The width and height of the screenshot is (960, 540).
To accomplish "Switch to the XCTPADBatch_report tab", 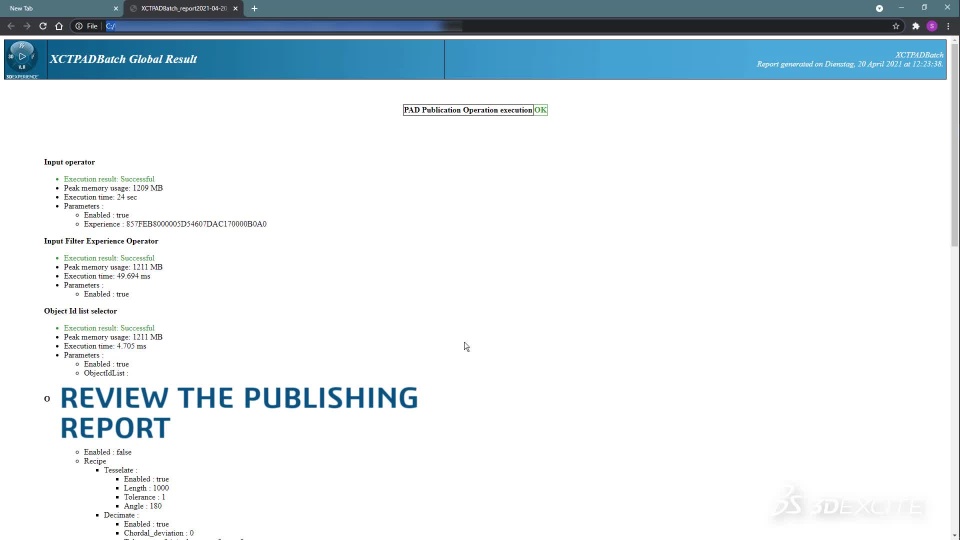I will coord(183,9).
